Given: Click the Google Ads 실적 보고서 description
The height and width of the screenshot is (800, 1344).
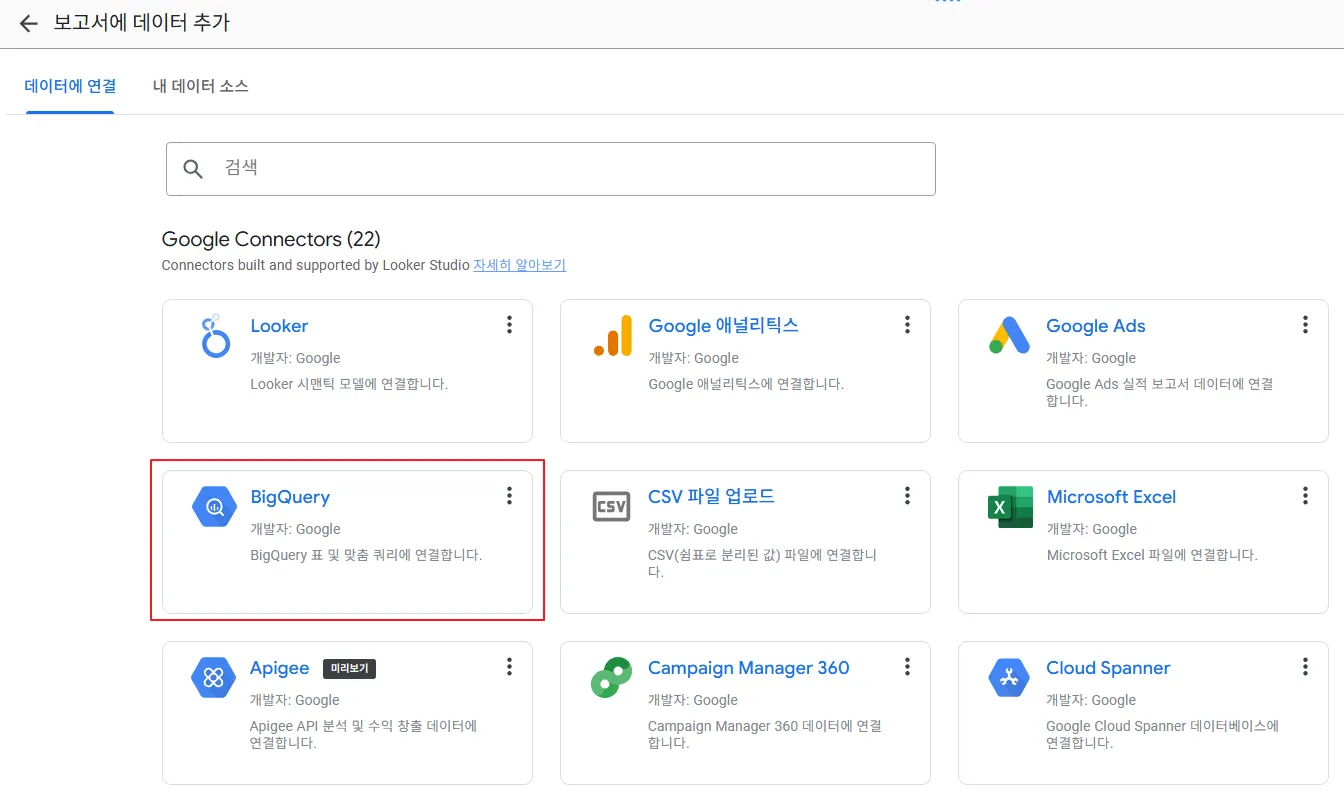Looking at the screenshot, I should pos(1160,392).
